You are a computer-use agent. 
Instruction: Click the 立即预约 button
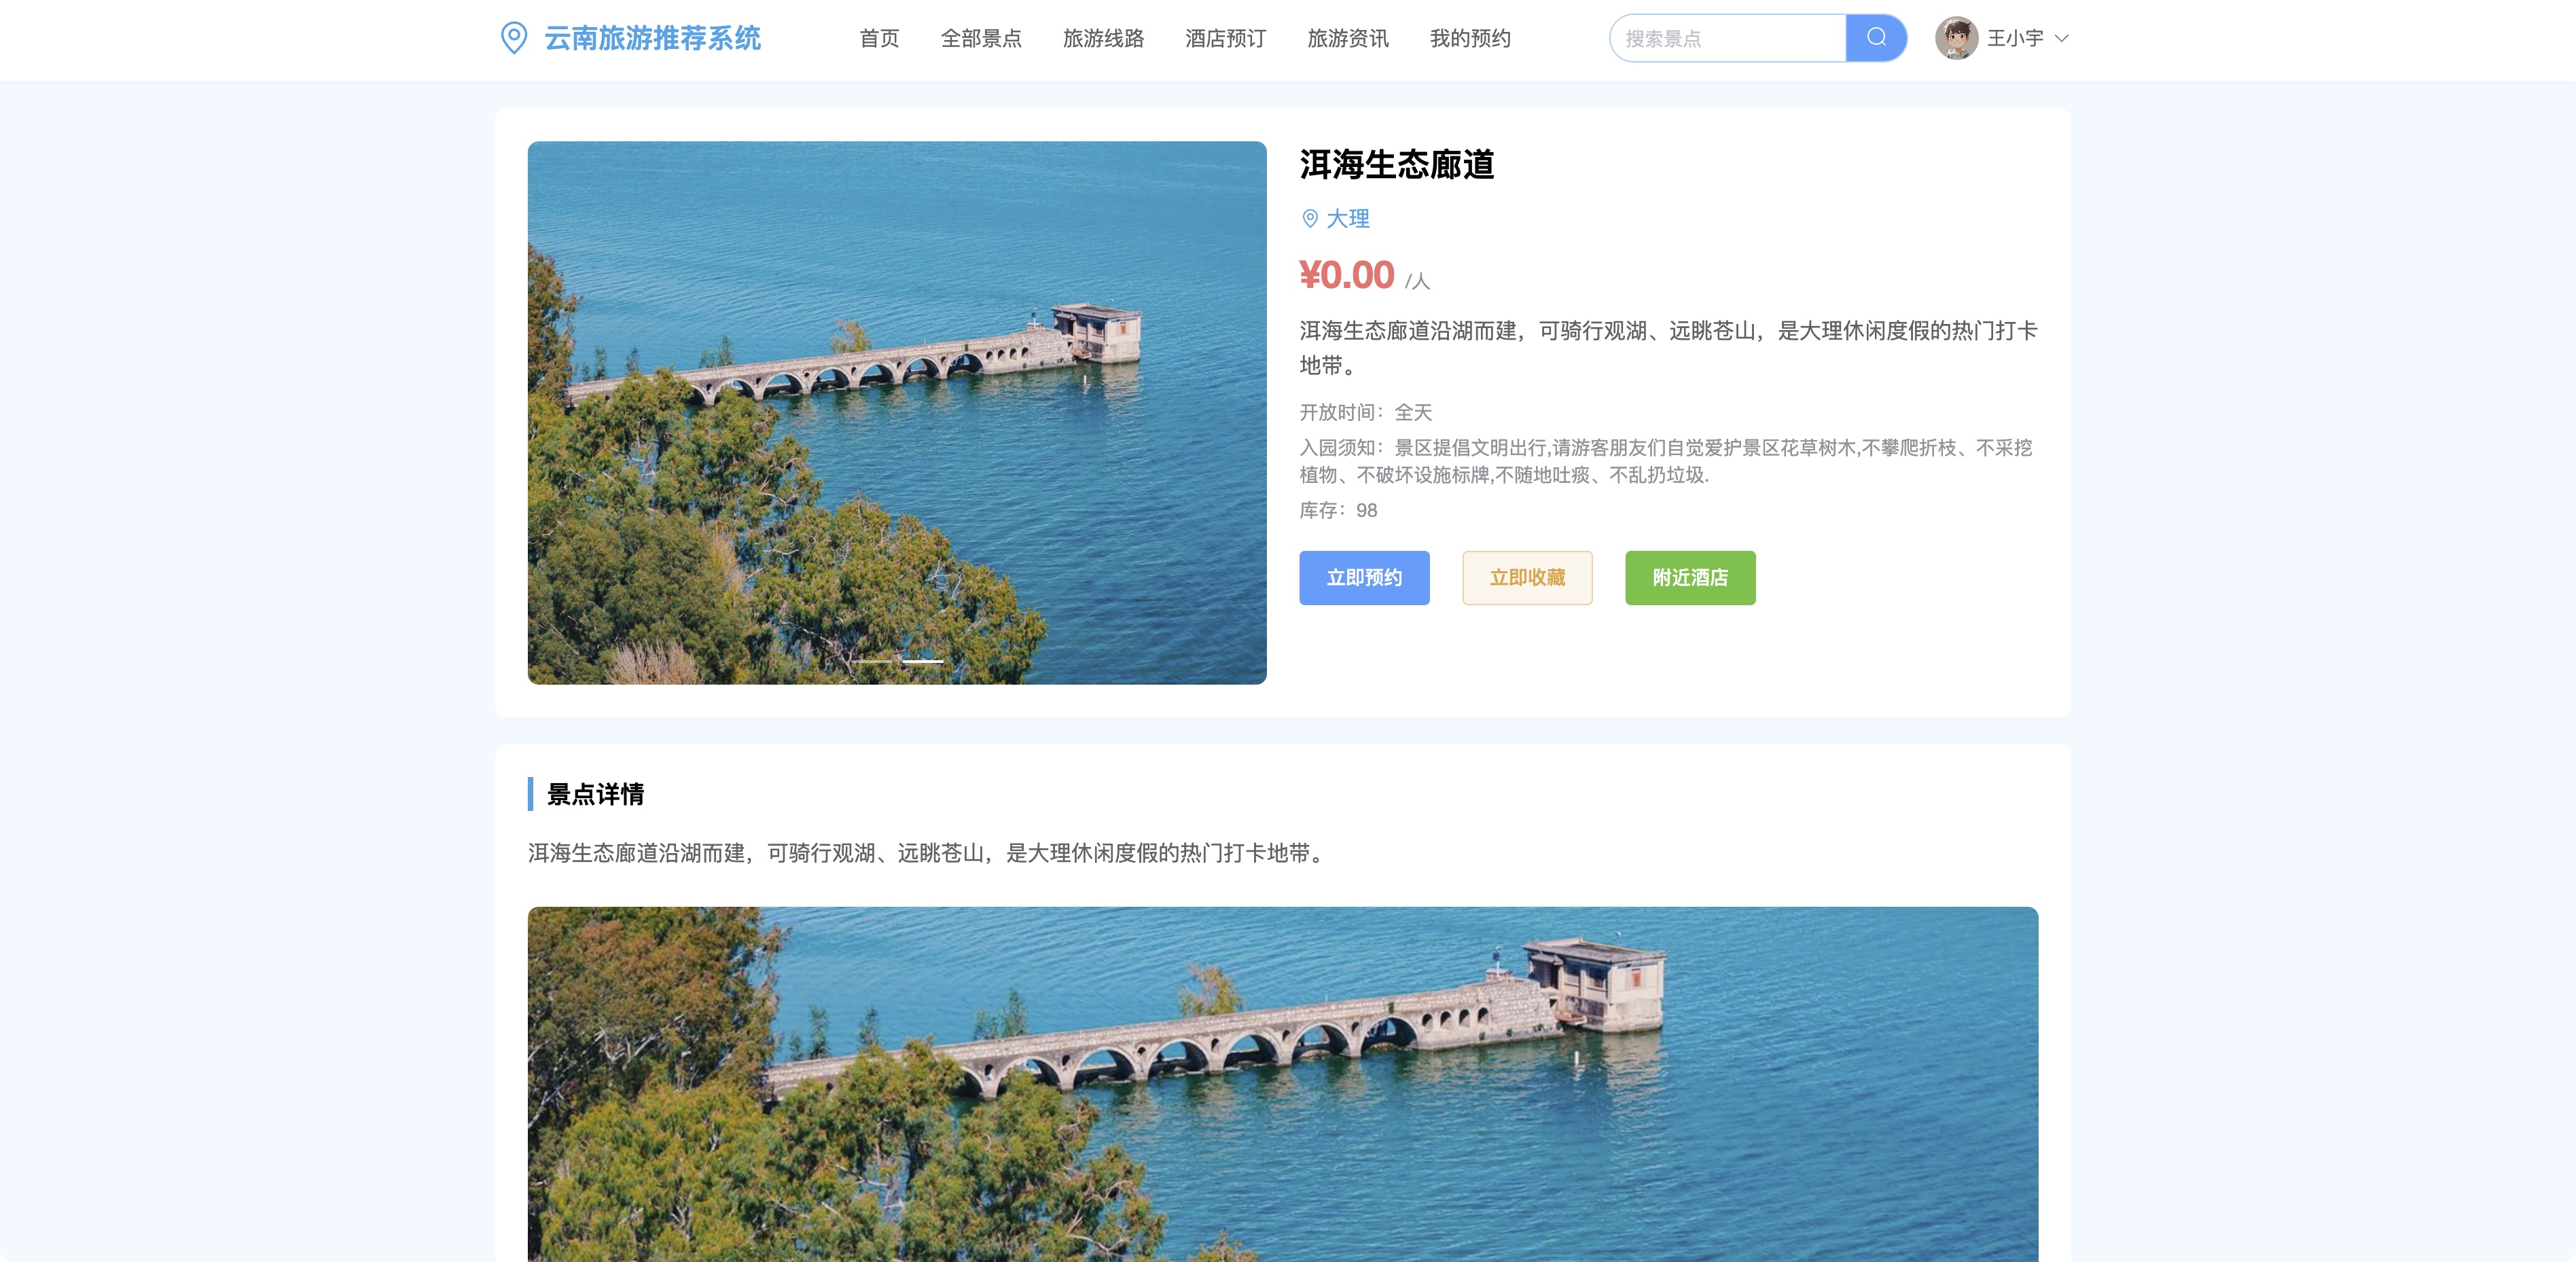(x=1364, y=578)
